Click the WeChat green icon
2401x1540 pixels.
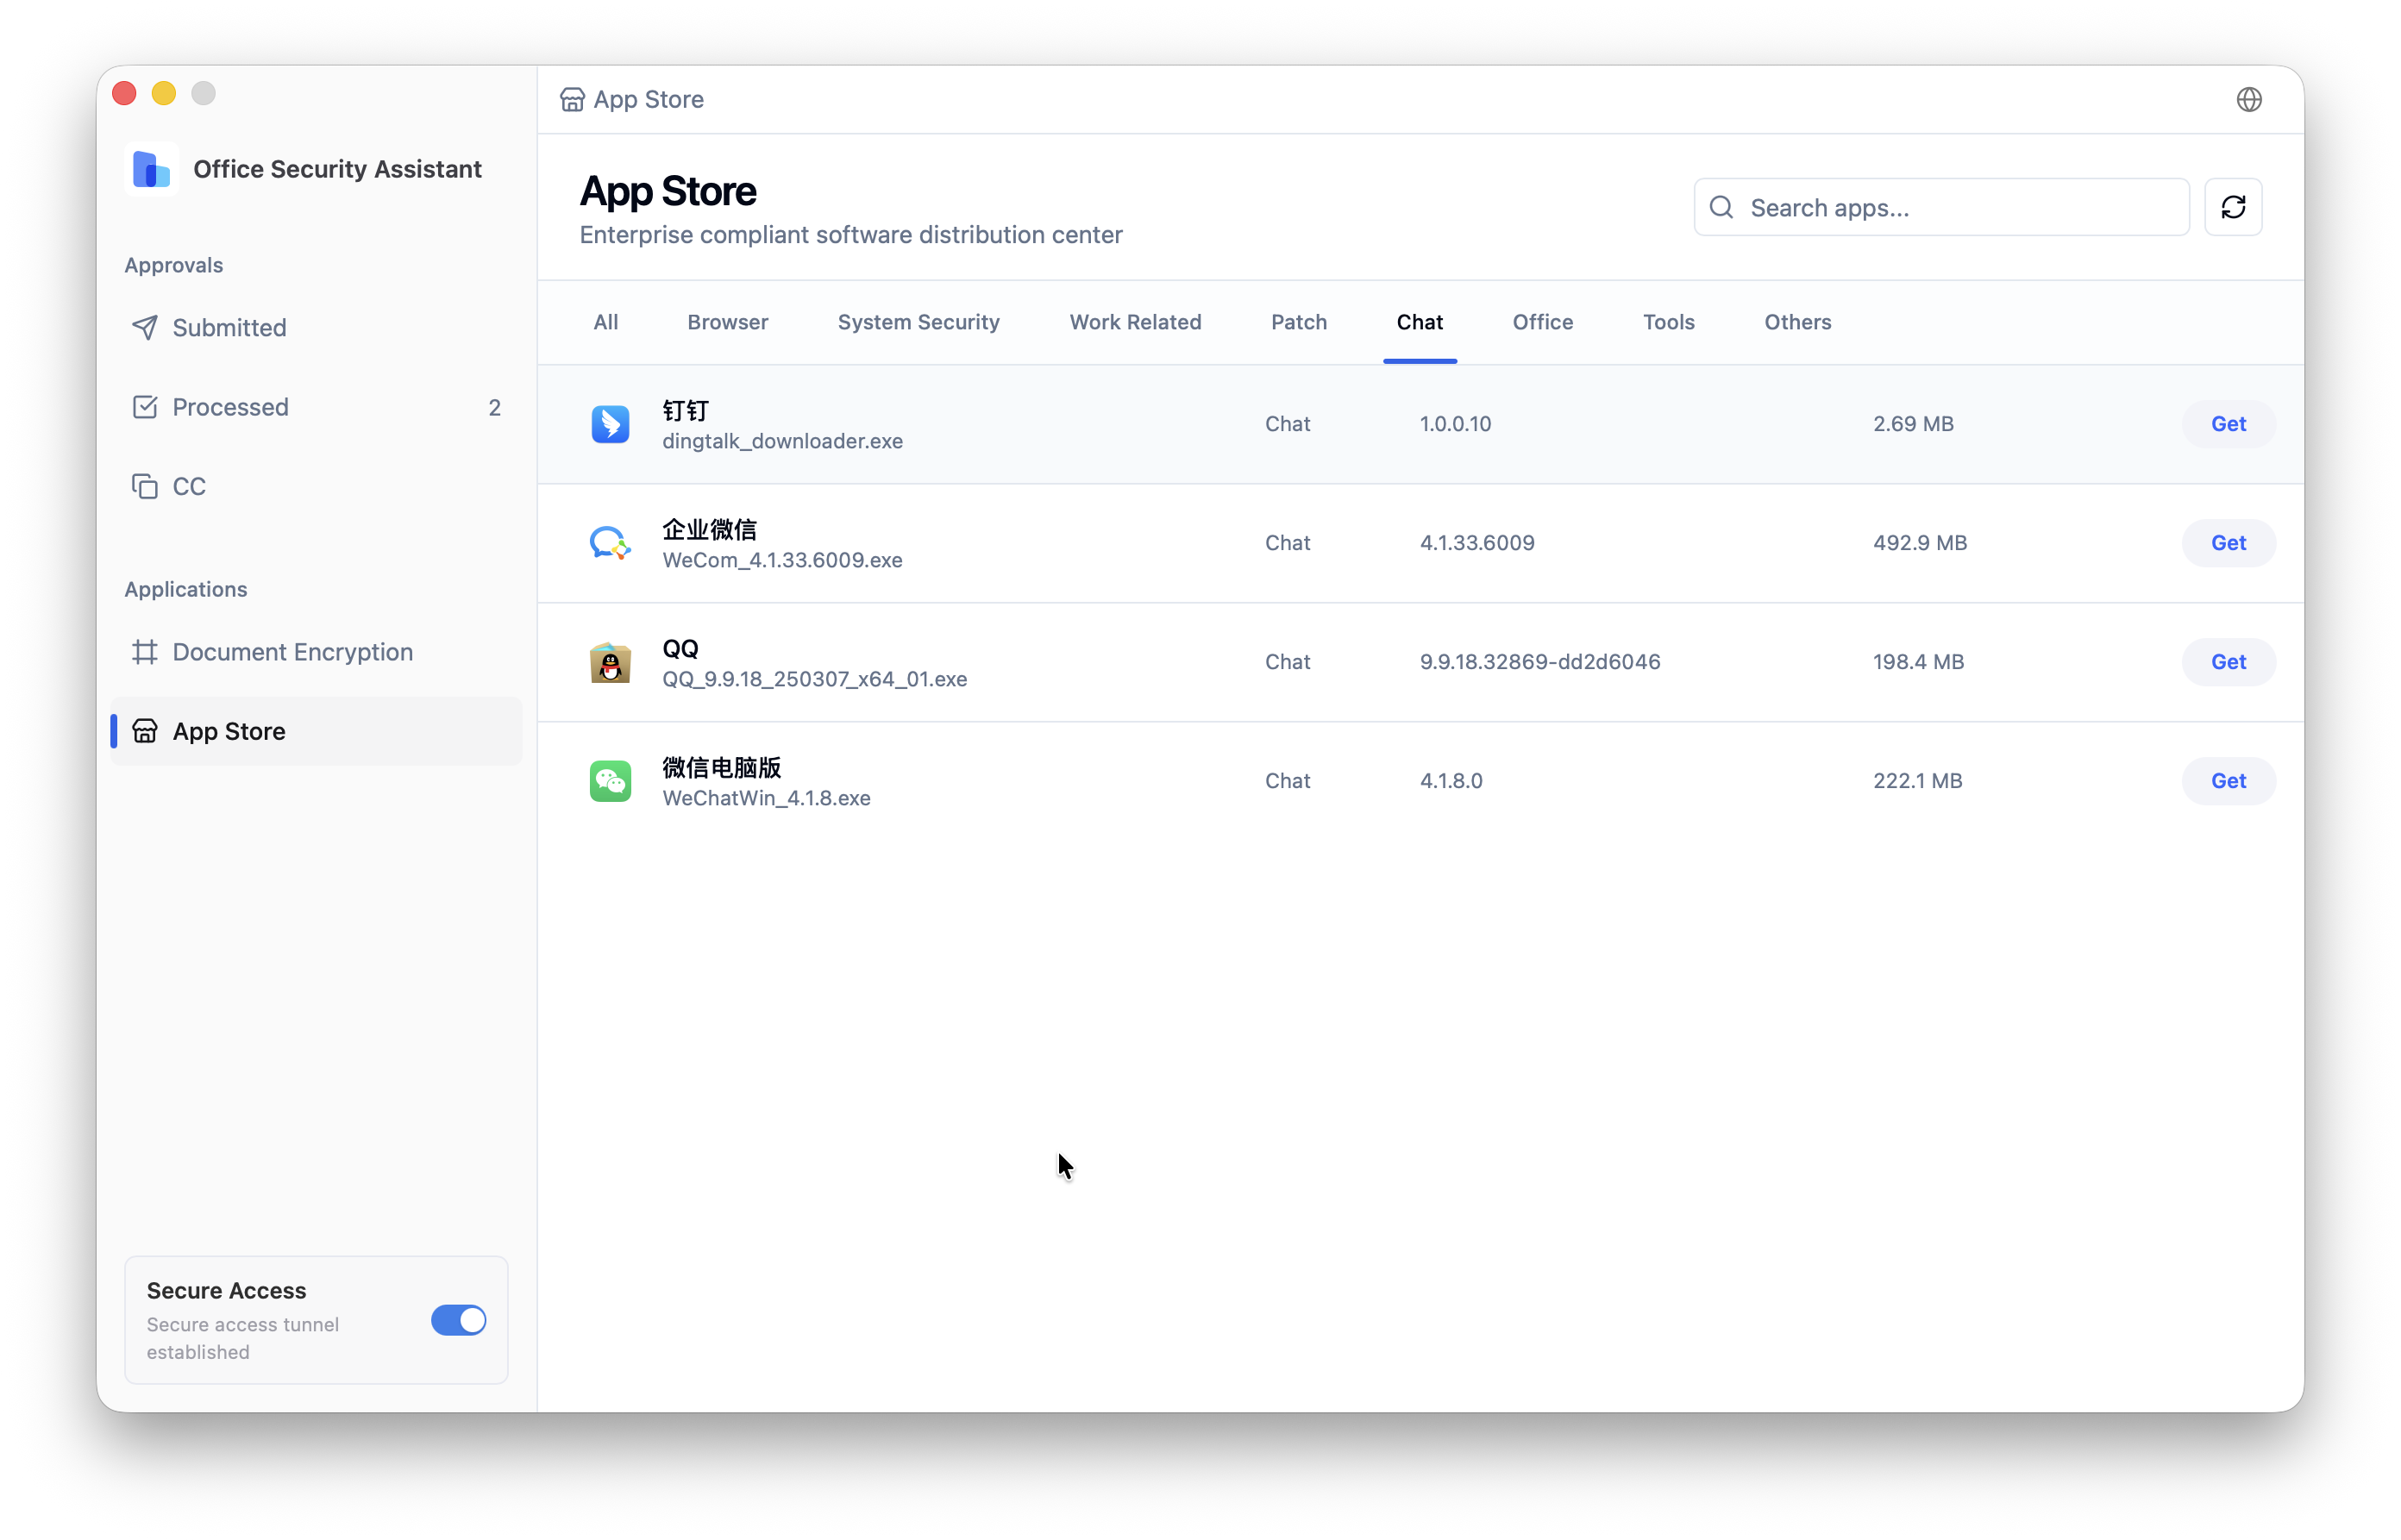[610, 781]
